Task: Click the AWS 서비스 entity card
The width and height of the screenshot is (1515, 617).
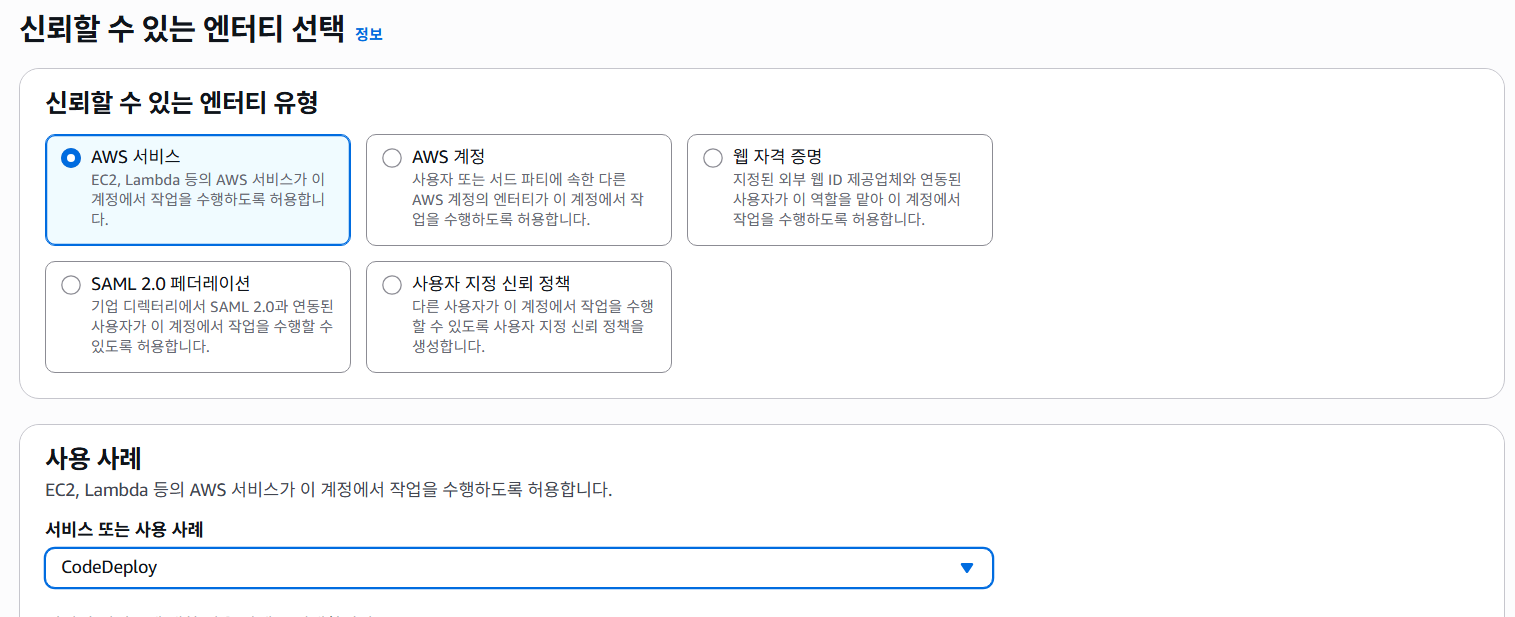Action: tap(197, 189)
